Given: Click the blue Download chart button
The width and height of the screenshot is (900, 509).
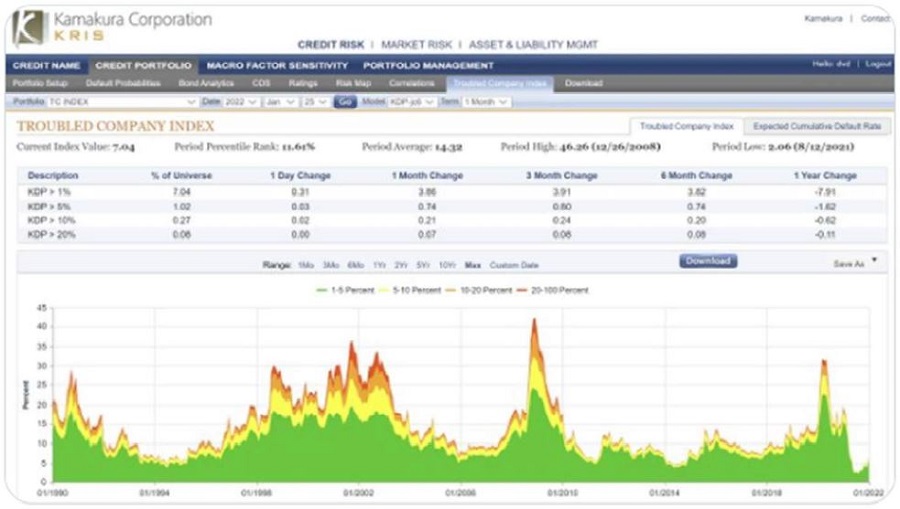Looking at the screenshot, I should click(709, 261).
